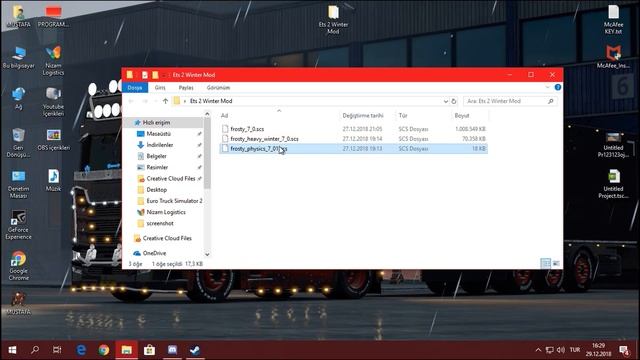The height and width of the screenshot is (360, 640).
Task: Open taskbar search magnifier
Action: 35,350
